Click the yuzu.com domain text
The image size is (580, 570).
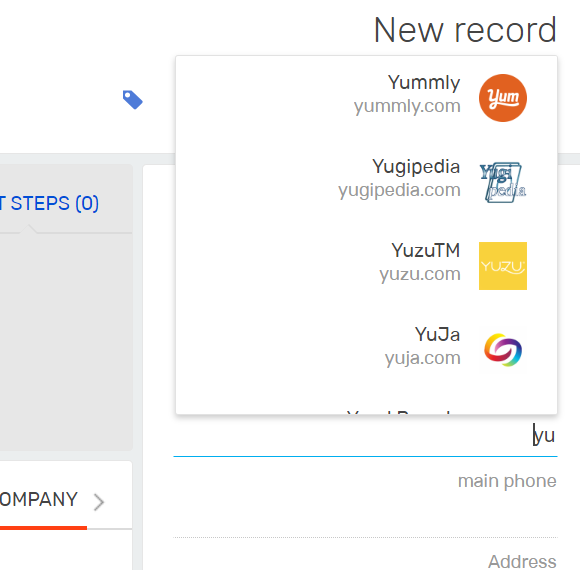(x=420, y=274)
